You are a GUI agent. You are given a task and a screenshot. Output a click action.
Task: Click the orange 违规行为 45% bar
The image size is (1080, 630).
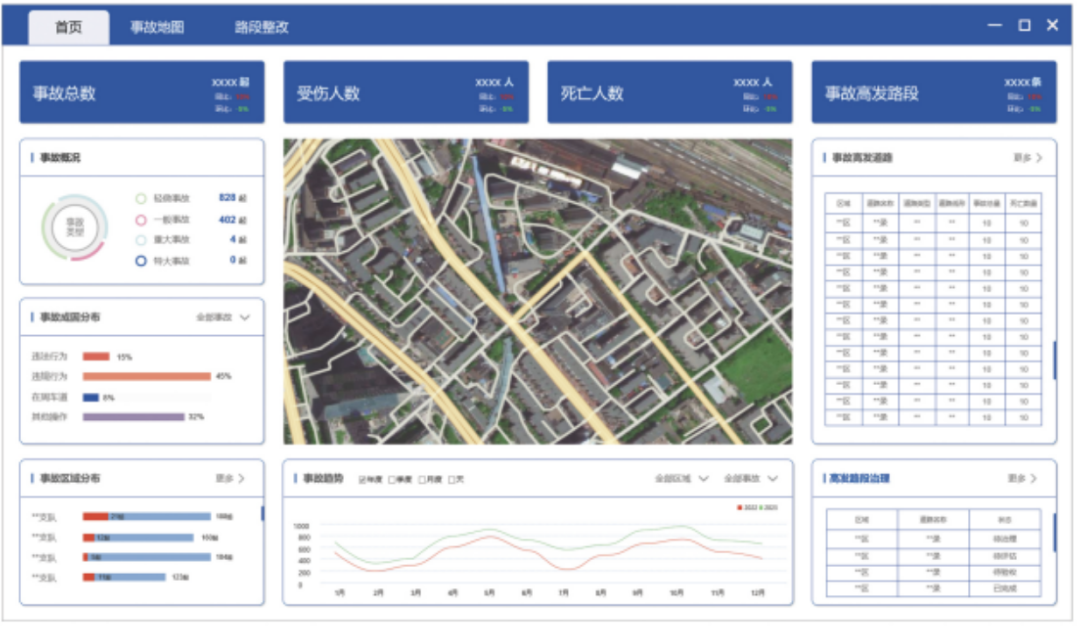[x=147, y=377]
